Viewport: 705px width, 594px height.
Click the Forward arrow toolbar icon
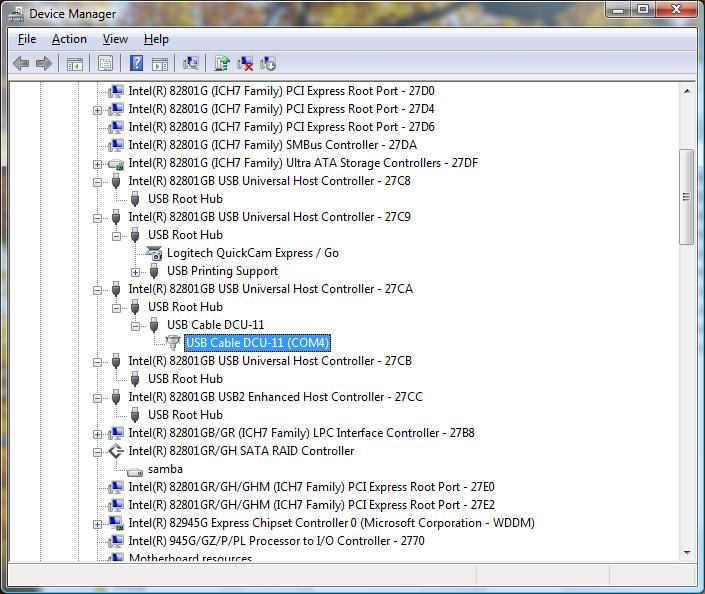tap(44, 63)
